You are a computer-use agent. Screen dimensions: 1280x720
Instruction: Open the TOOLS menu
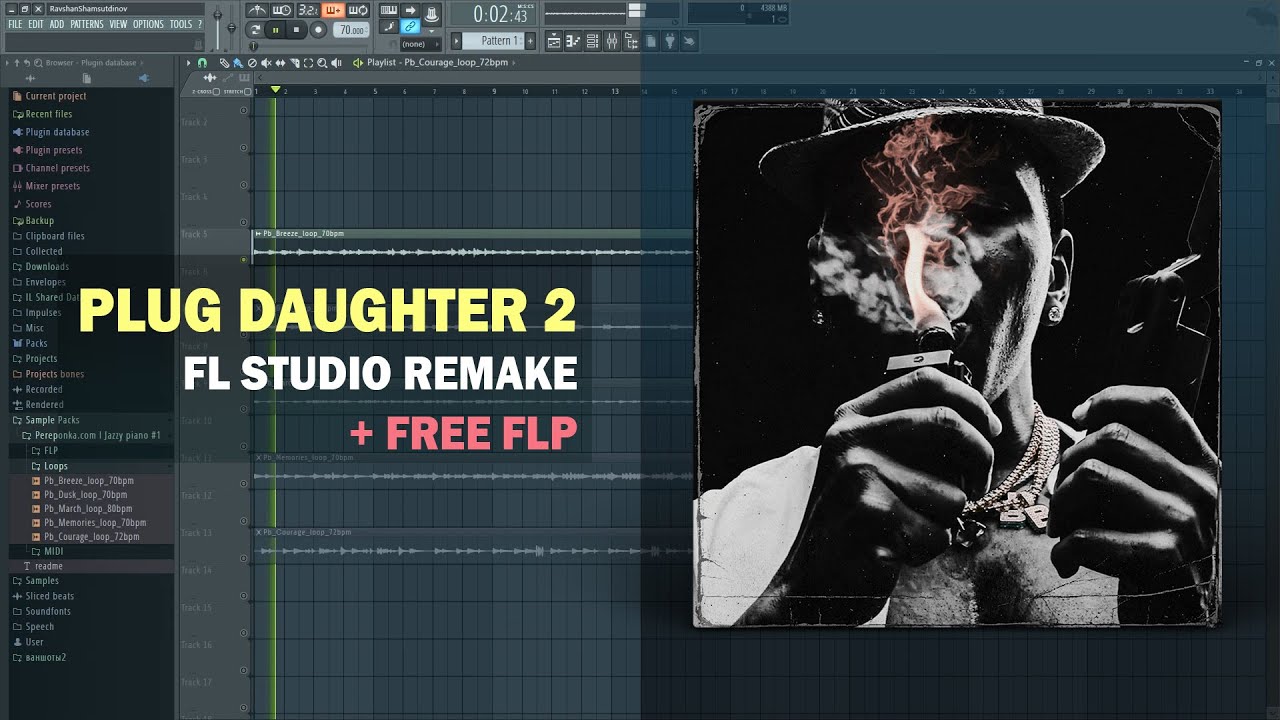pyautogui.click(x=180, y=24)
